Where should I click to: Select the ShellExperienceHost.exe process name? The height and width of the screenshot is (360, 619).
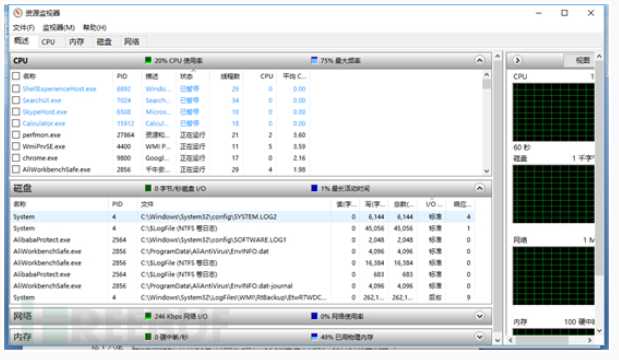(59, 89)
